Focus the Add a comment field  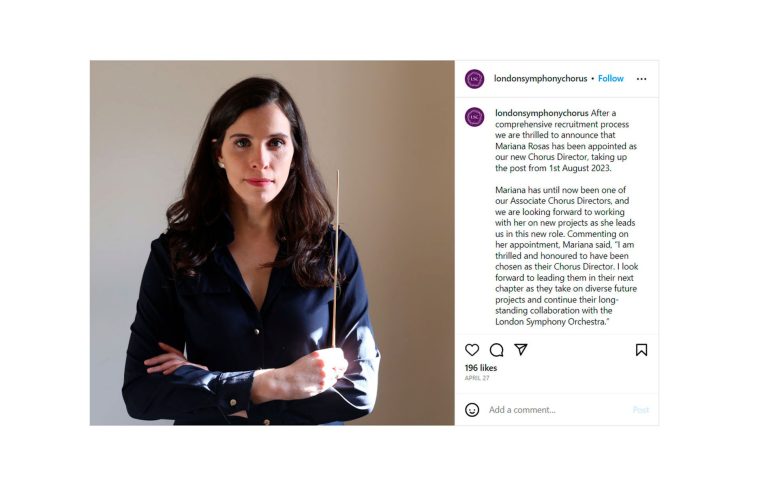pyautogui.click(x=557, y=410)
